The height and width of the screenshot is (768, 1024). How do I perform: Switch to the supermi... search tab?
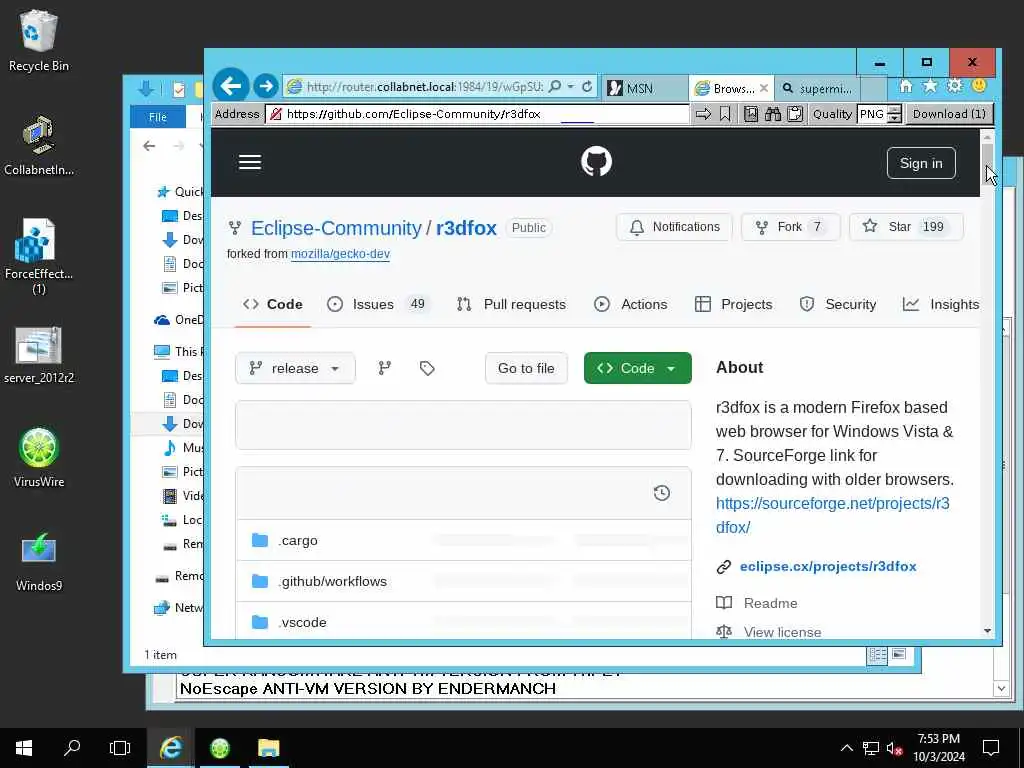(818, 88)
